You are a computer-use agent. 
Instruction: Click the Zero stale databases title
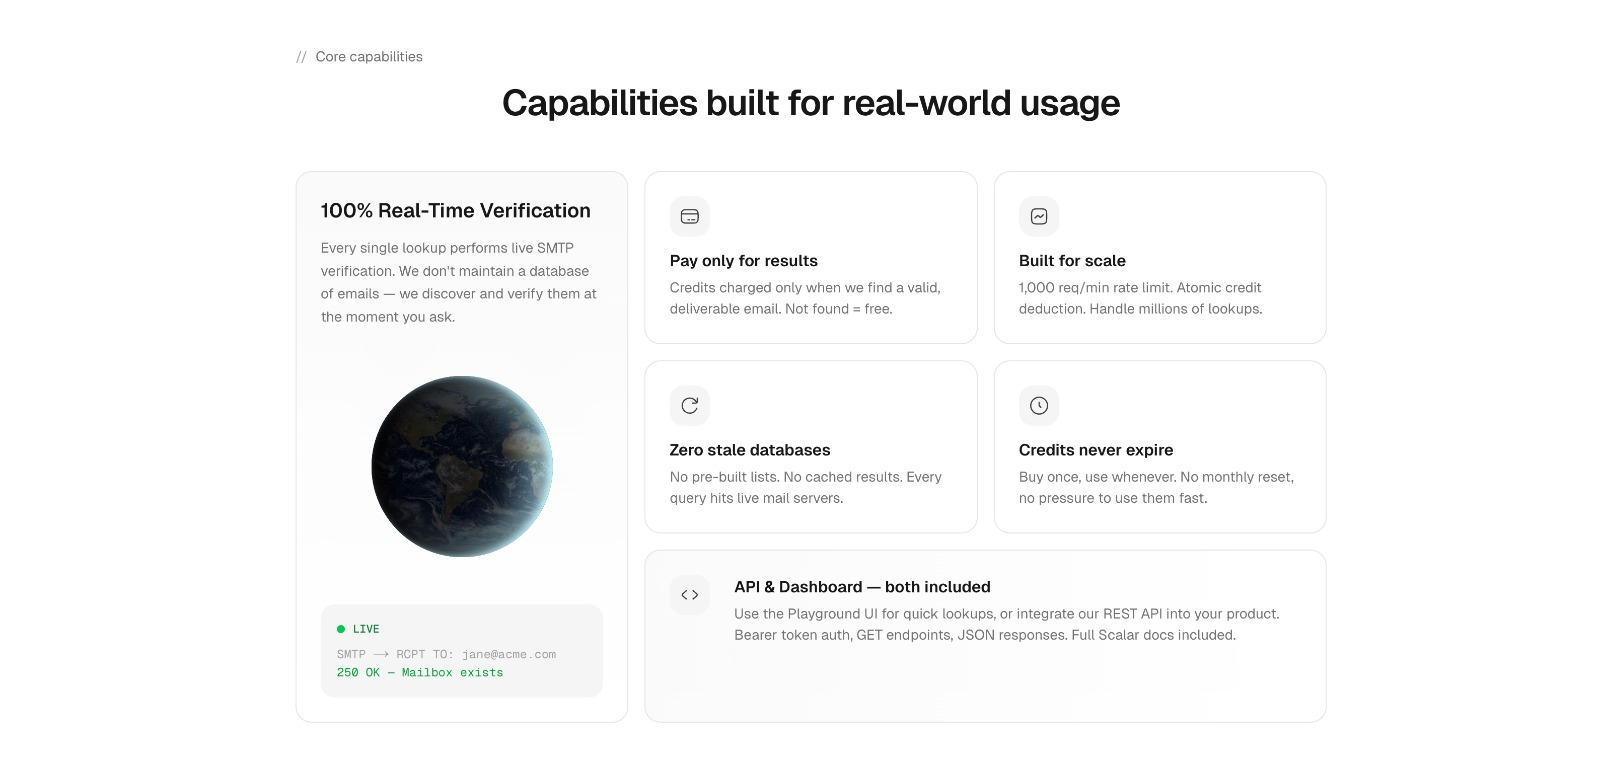pos(749,450)
